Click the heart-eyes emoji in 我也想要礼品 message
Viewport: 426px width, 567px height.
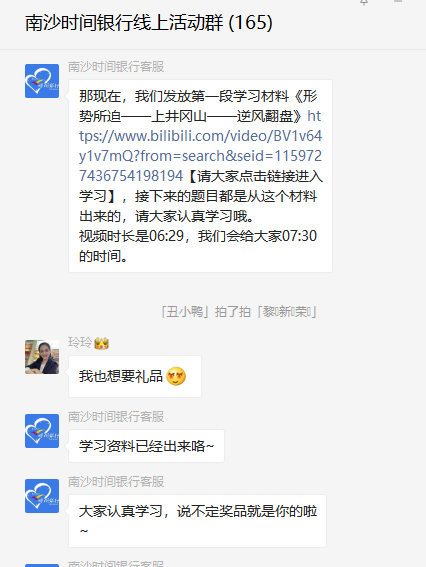176,376
